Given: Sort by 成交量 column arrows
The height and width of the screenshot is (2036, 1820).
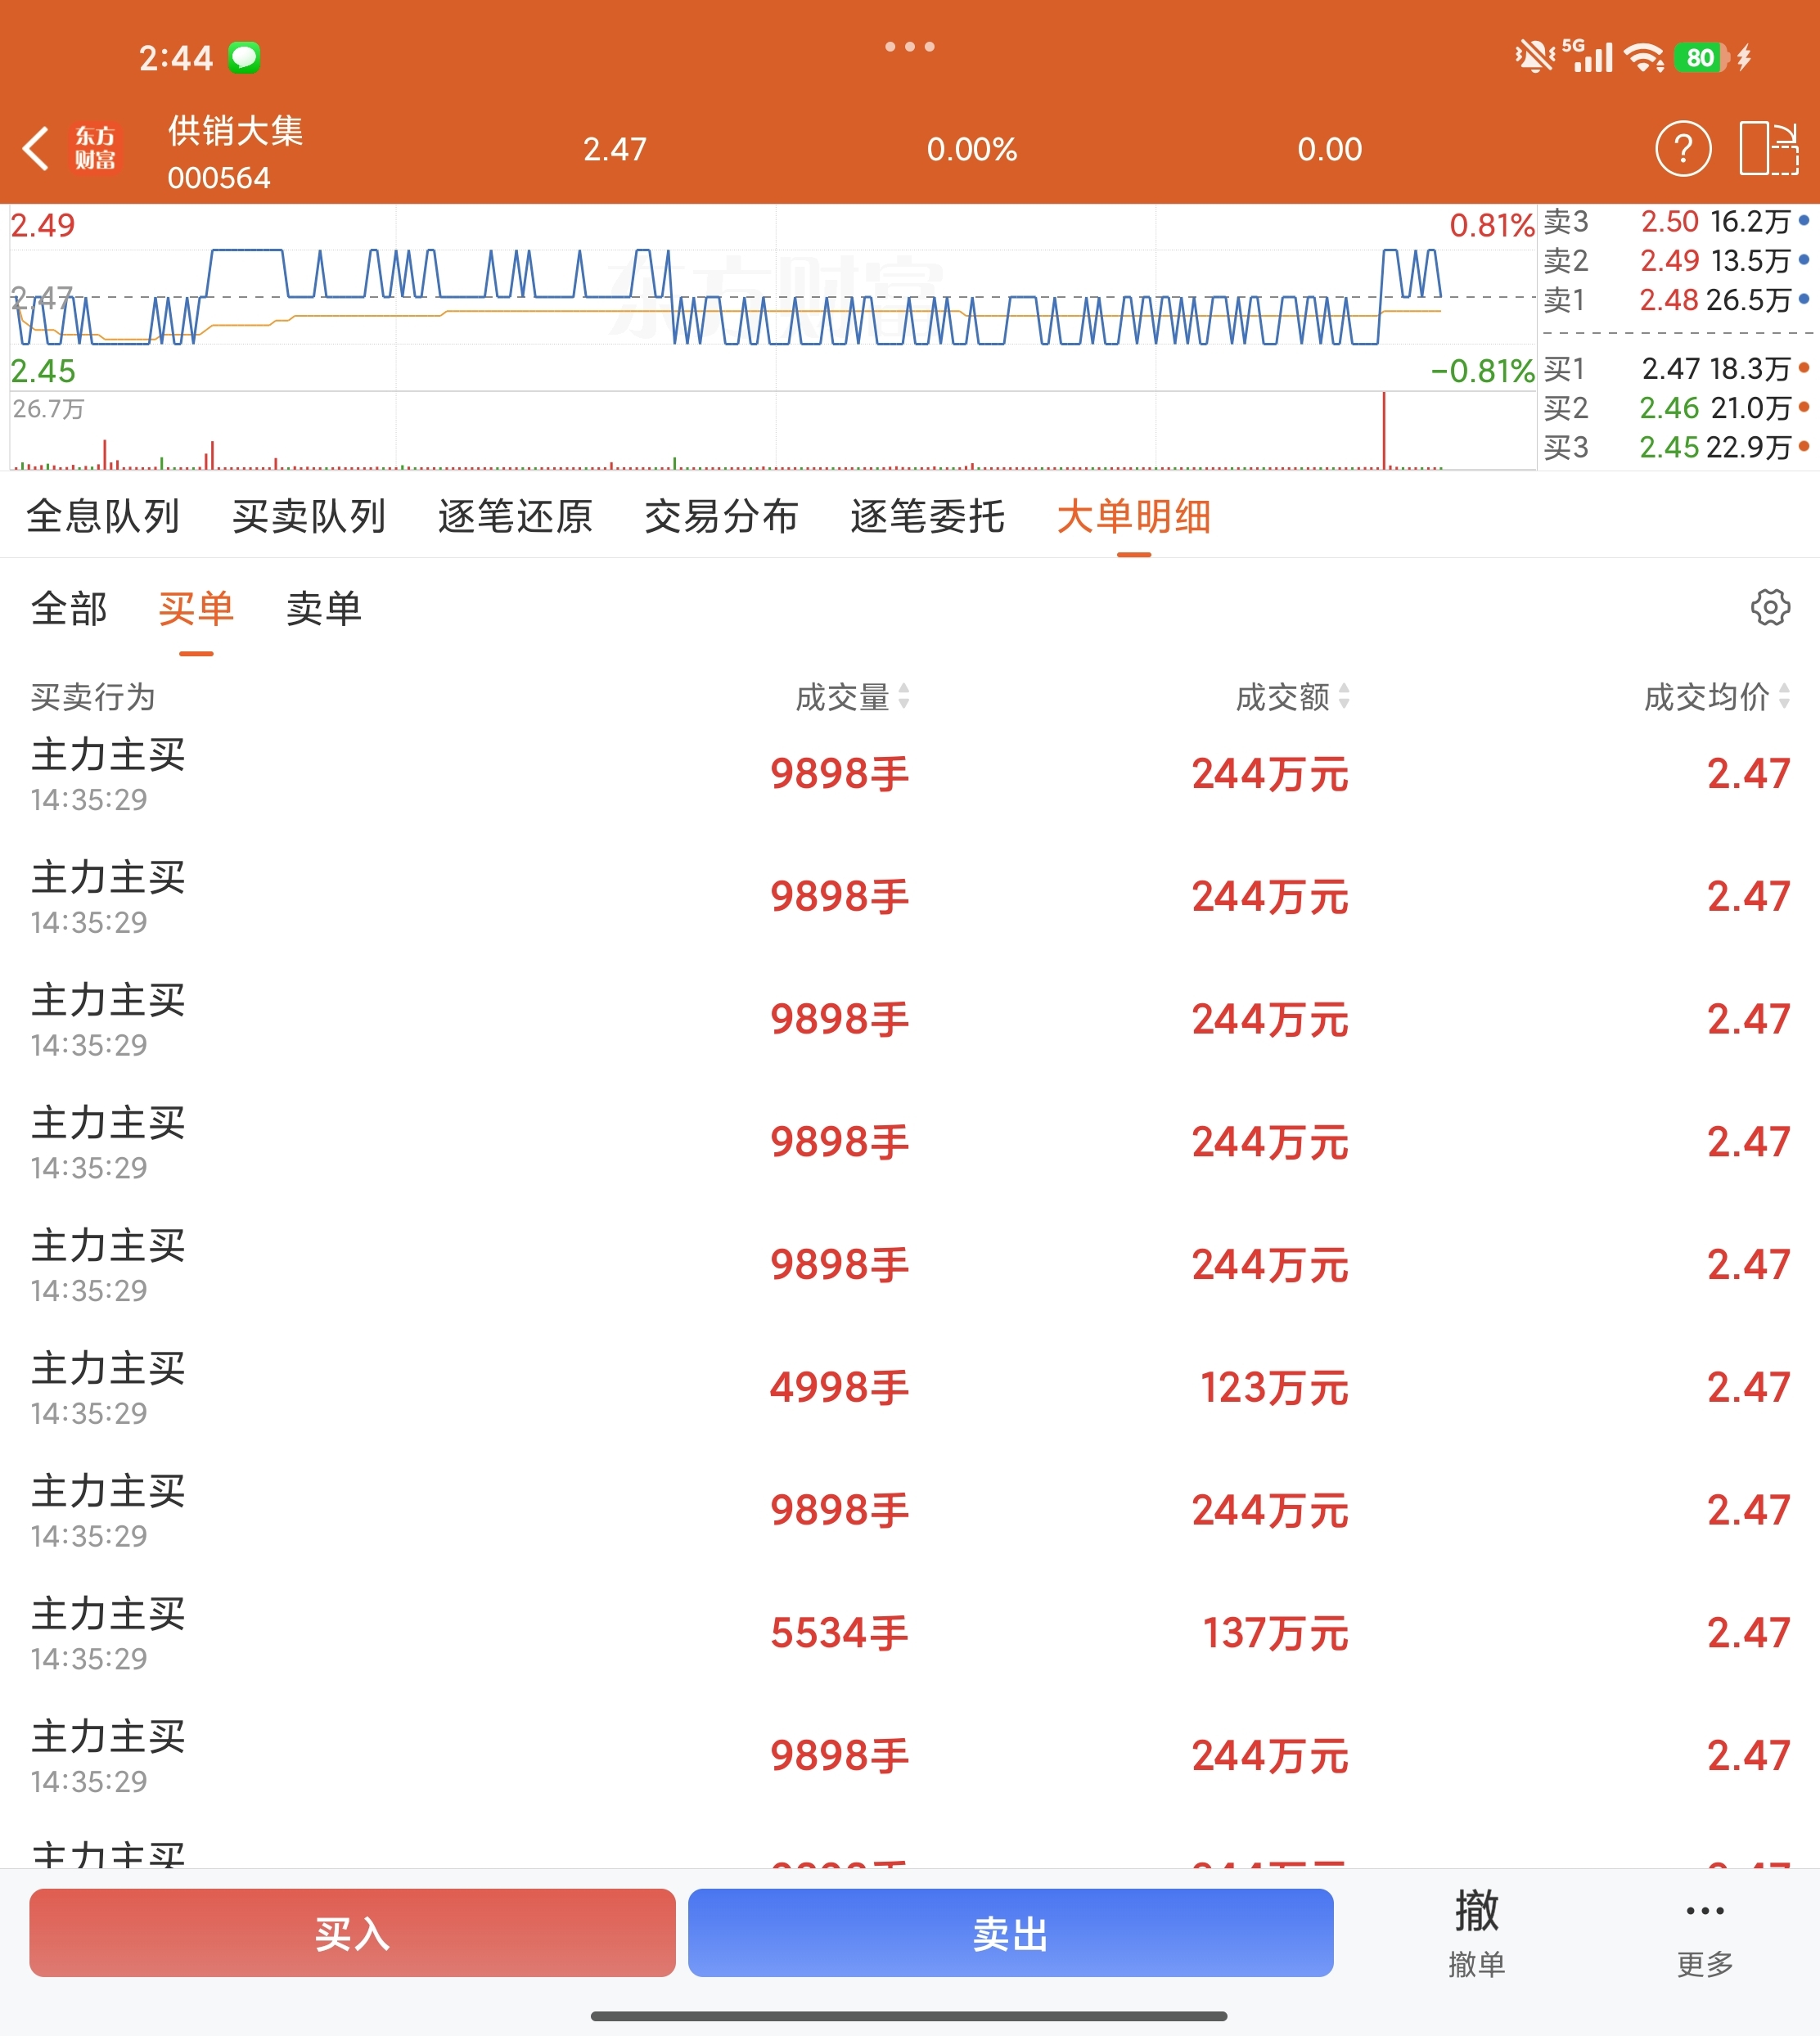Looking at the screenshot, I should click(x=903, y=696).
